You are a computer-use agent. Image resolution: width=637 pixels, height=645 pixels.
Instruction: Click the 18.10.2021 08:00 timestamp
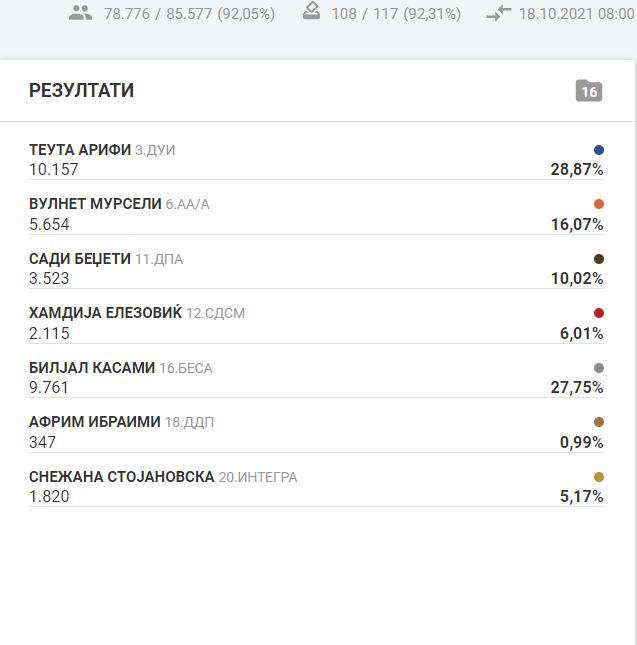coord(577,14)
